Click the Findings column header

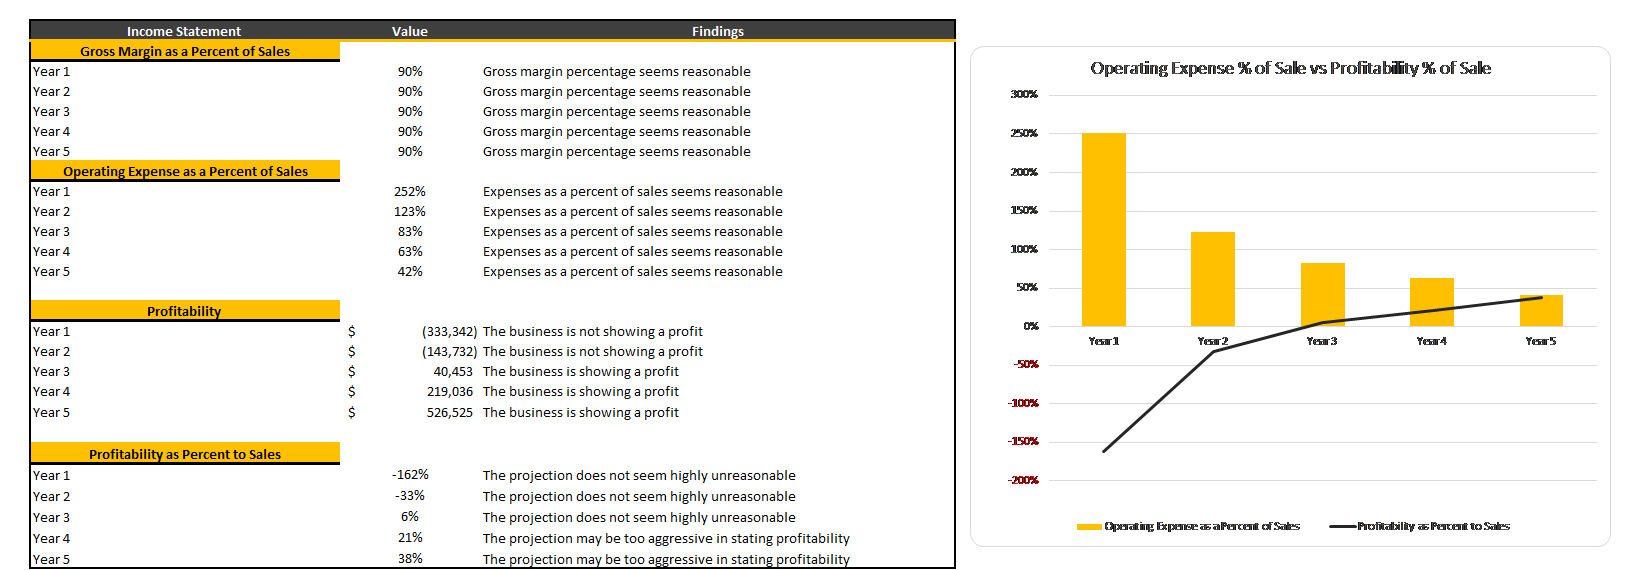pos(718,31)
